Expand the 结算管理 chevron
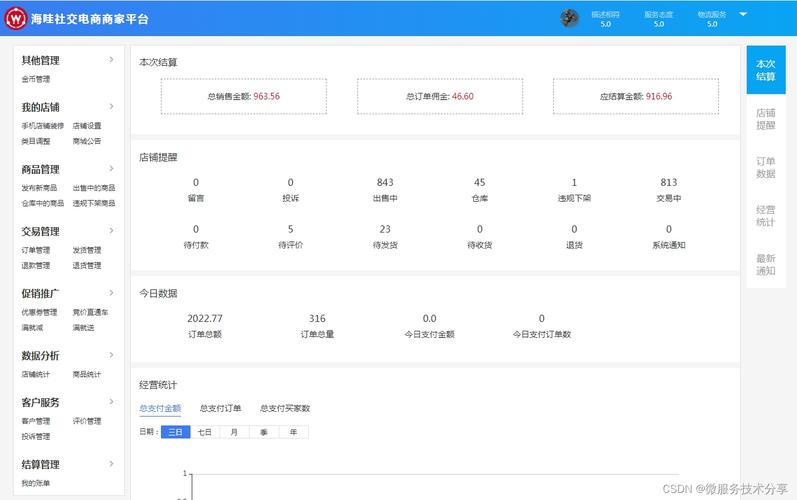This screenshot has width=797, height=500. pyautogui.click(x=111, y=463)
